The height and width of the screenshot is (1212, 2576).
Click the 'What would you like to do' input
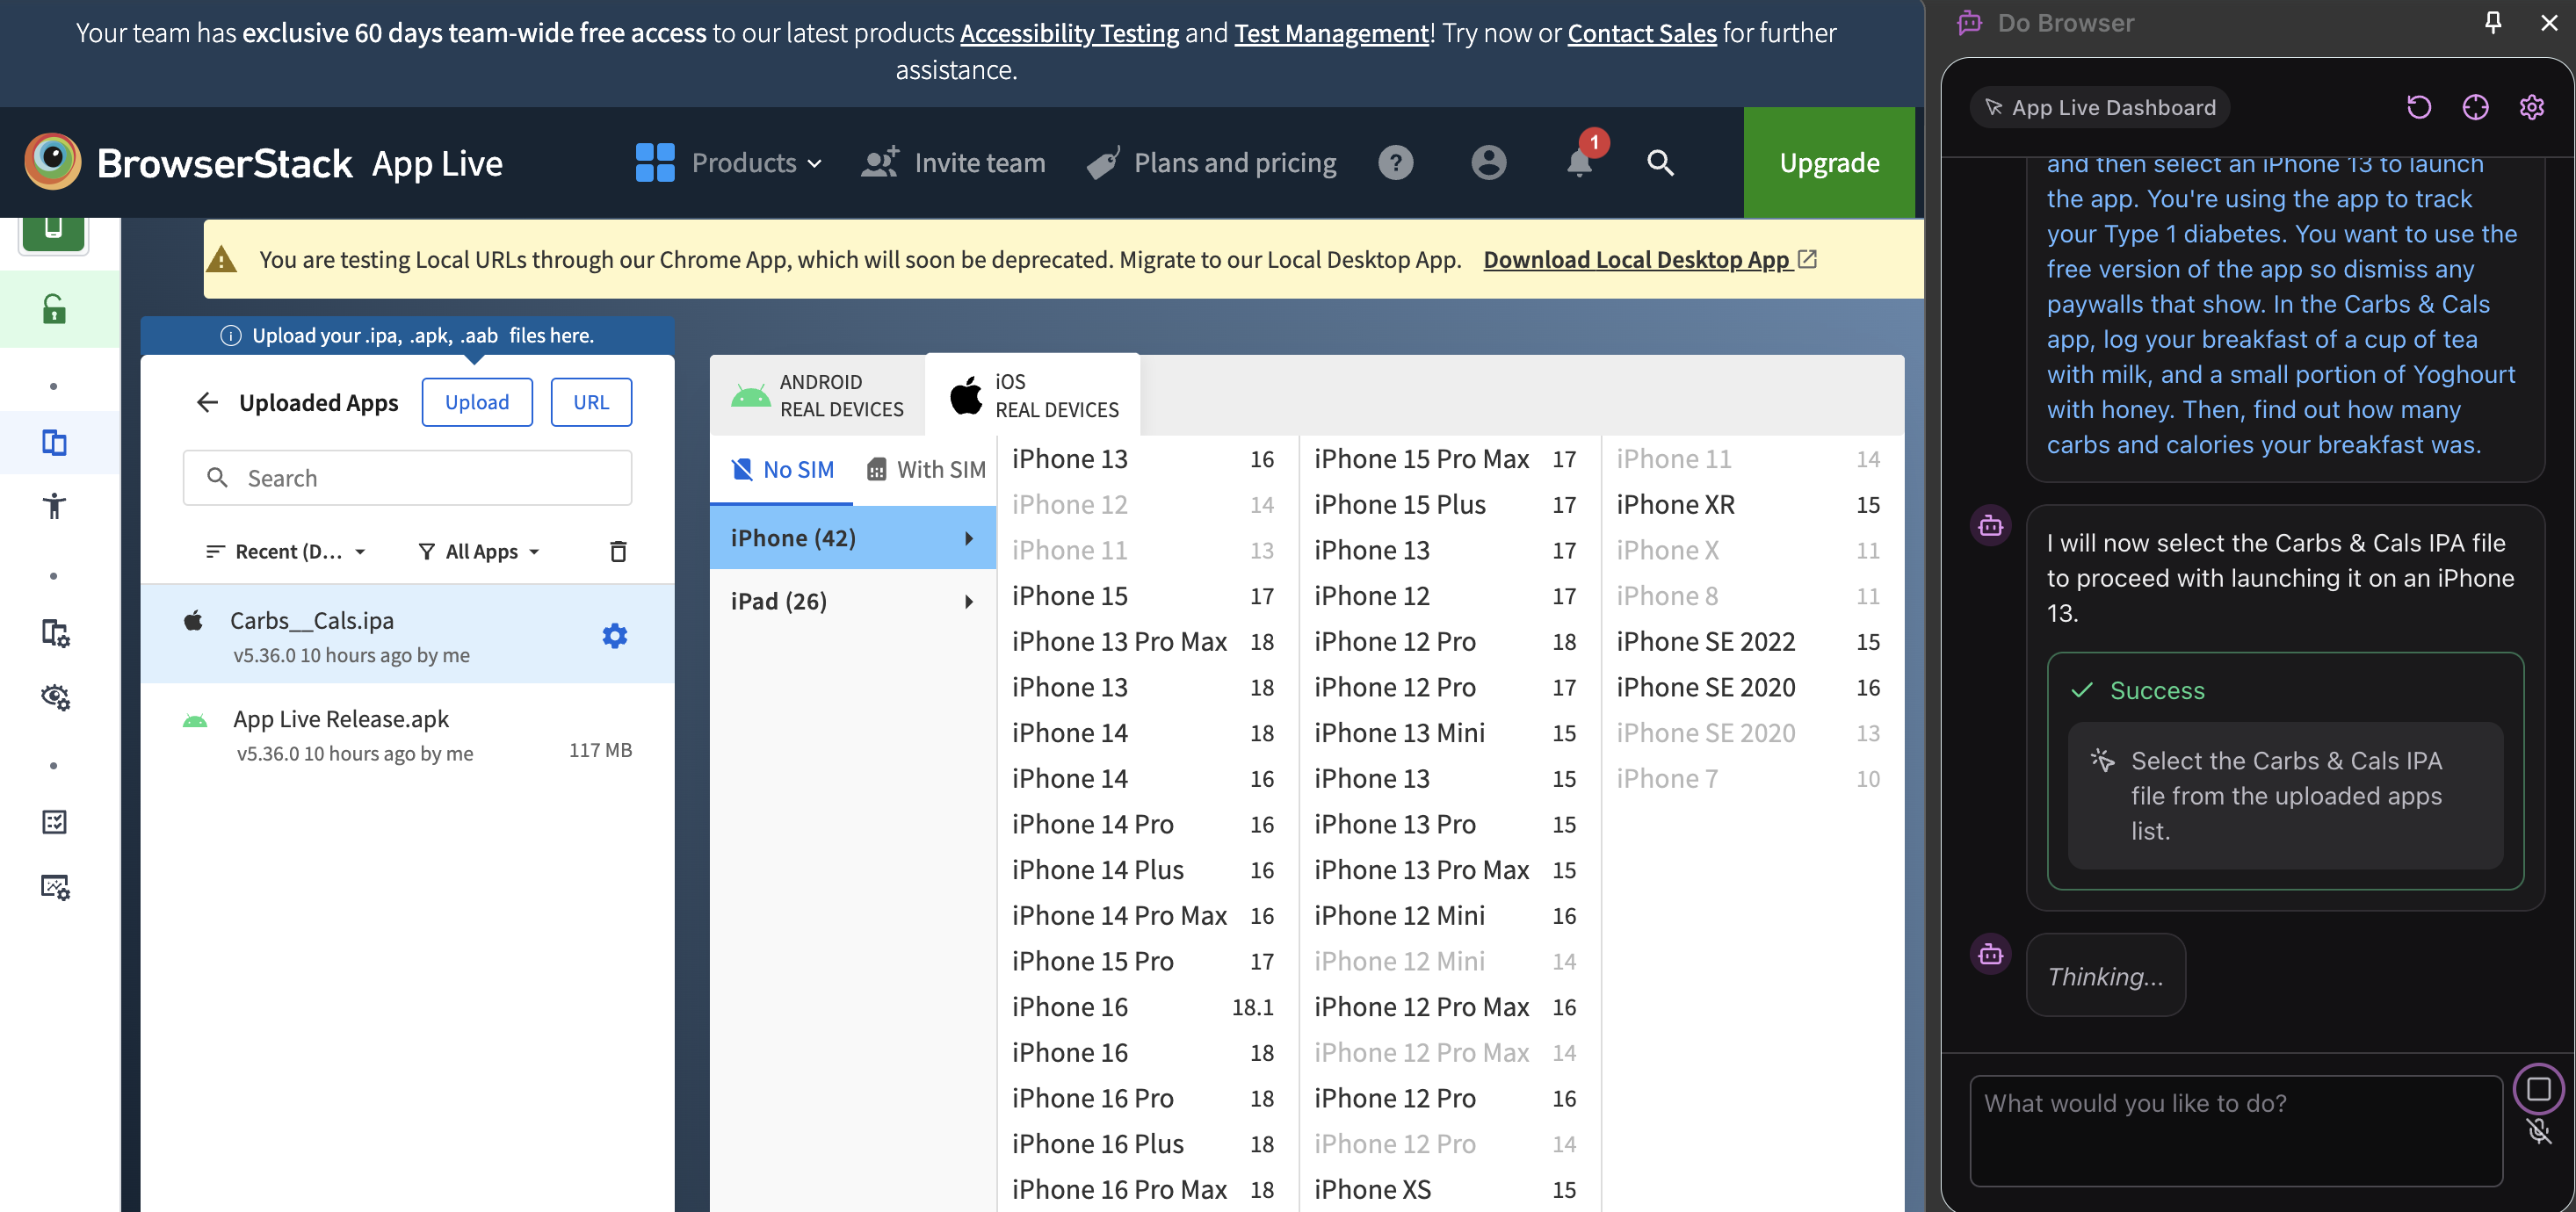click(2236, 1130)
